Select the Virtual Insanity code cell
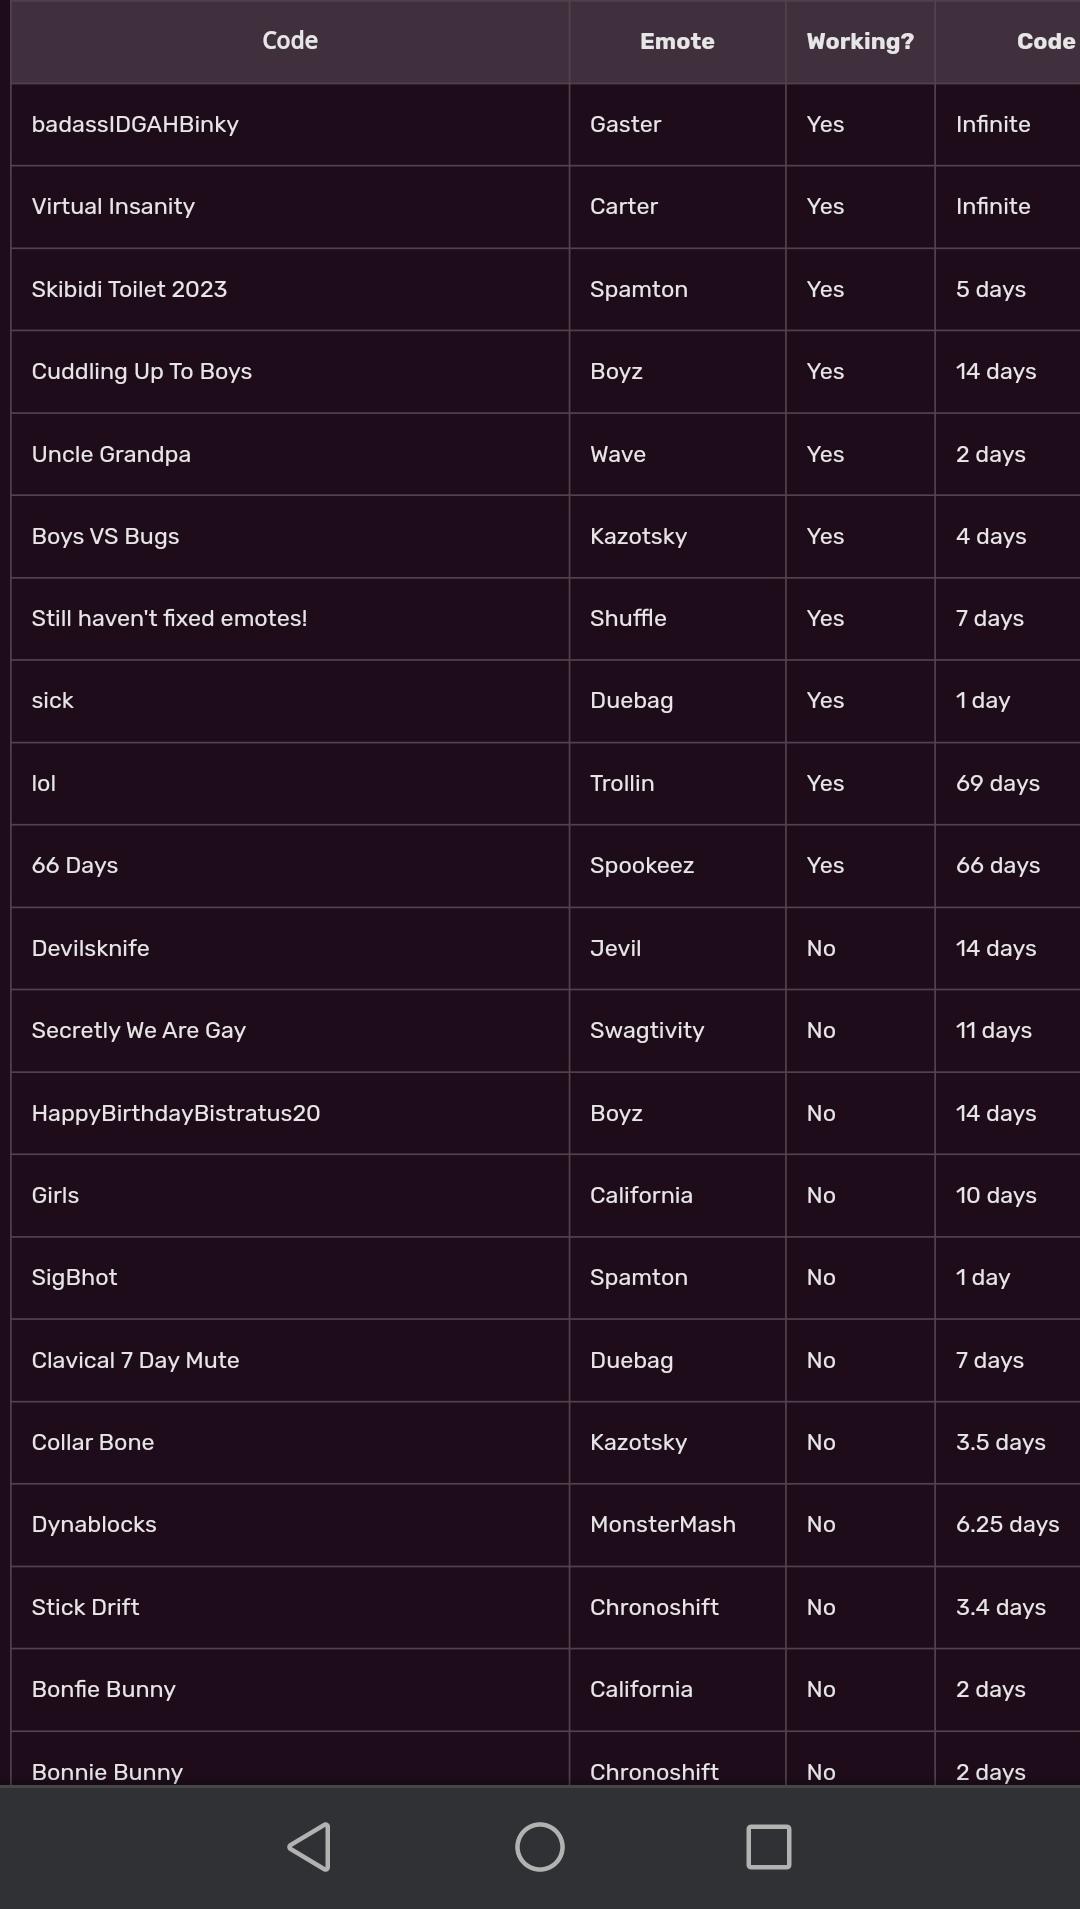Screen dimensions: 1080x1909 point(113,206)
